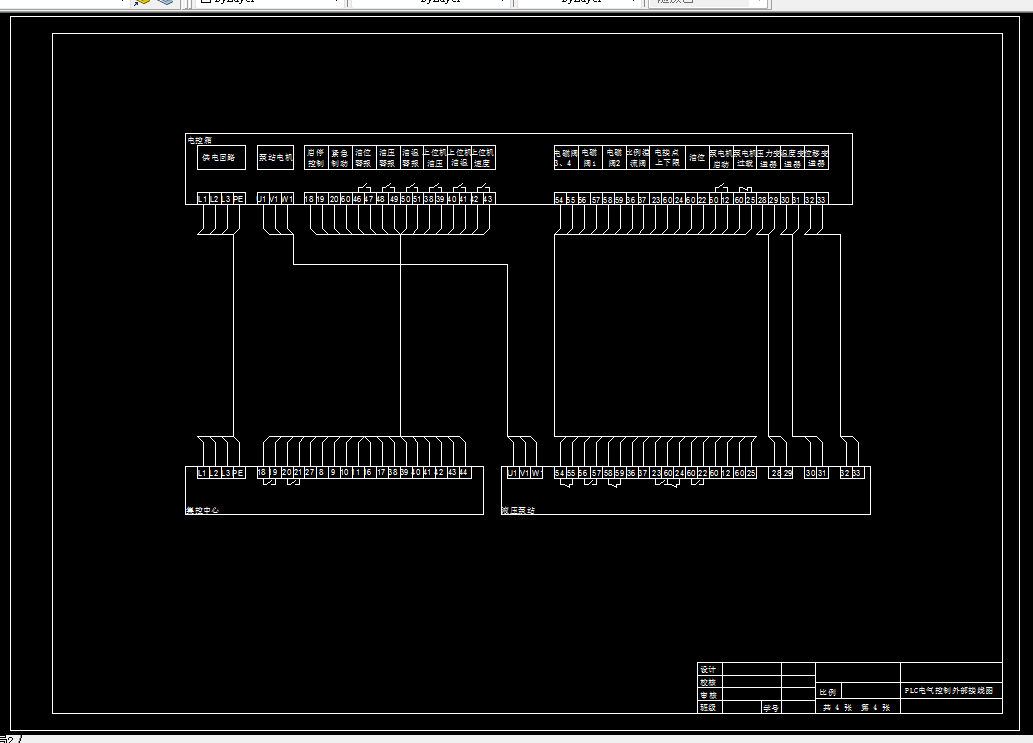Click terminal W1 in the 电控箱 row

coord(287,199)
